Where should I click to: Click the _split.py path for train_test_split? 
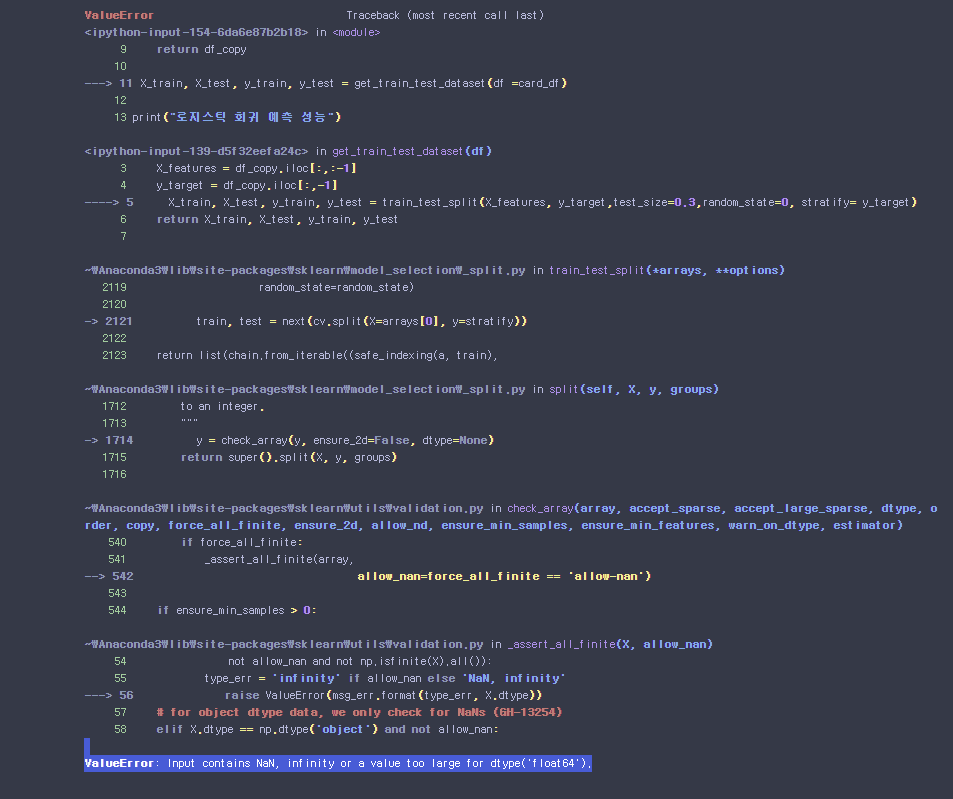[305, 270]
